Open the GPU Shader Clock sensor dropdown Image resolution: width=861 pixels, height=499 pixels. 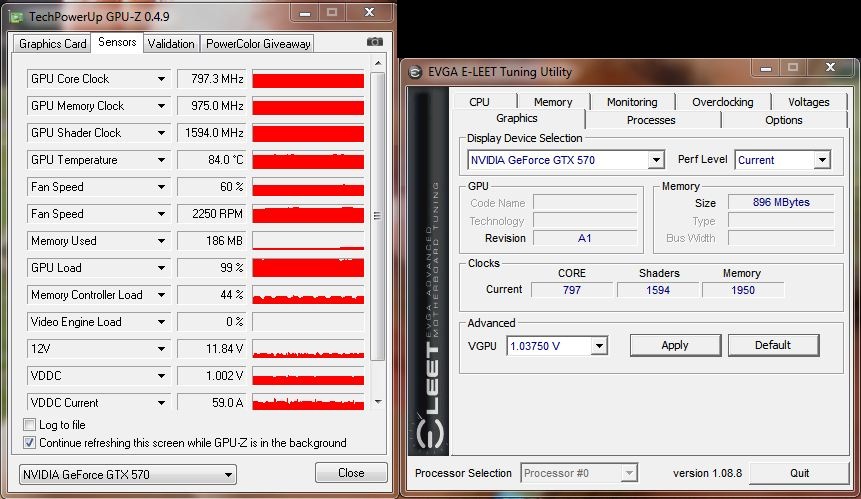pos(161,132)
